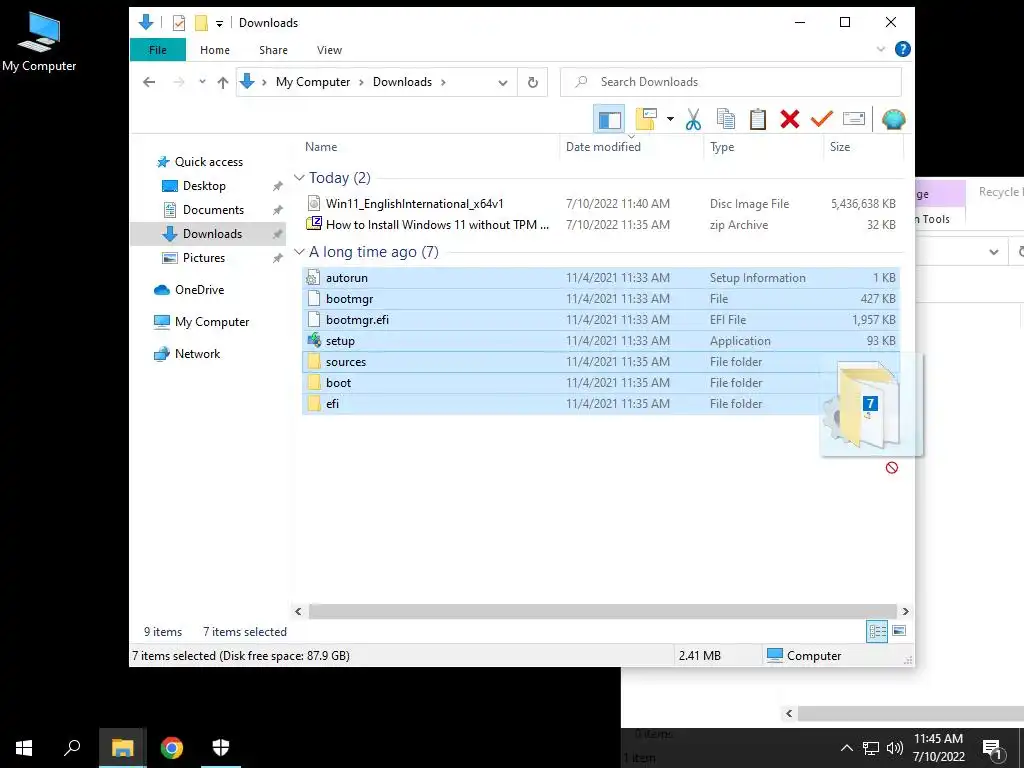
Task: Open Pictures in navigation pane
Action: (x=204, y=257)
